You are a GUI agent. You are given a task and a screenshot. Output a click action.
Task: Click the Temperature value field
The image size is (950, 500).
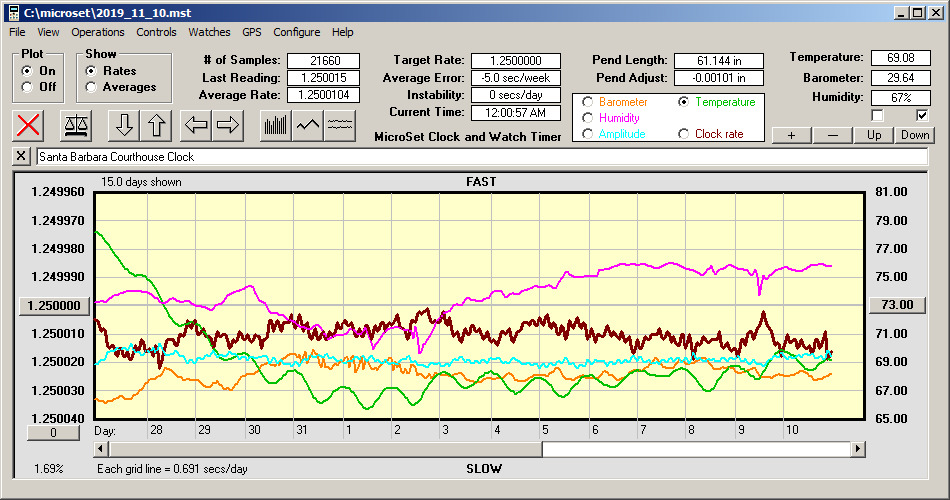900,58
